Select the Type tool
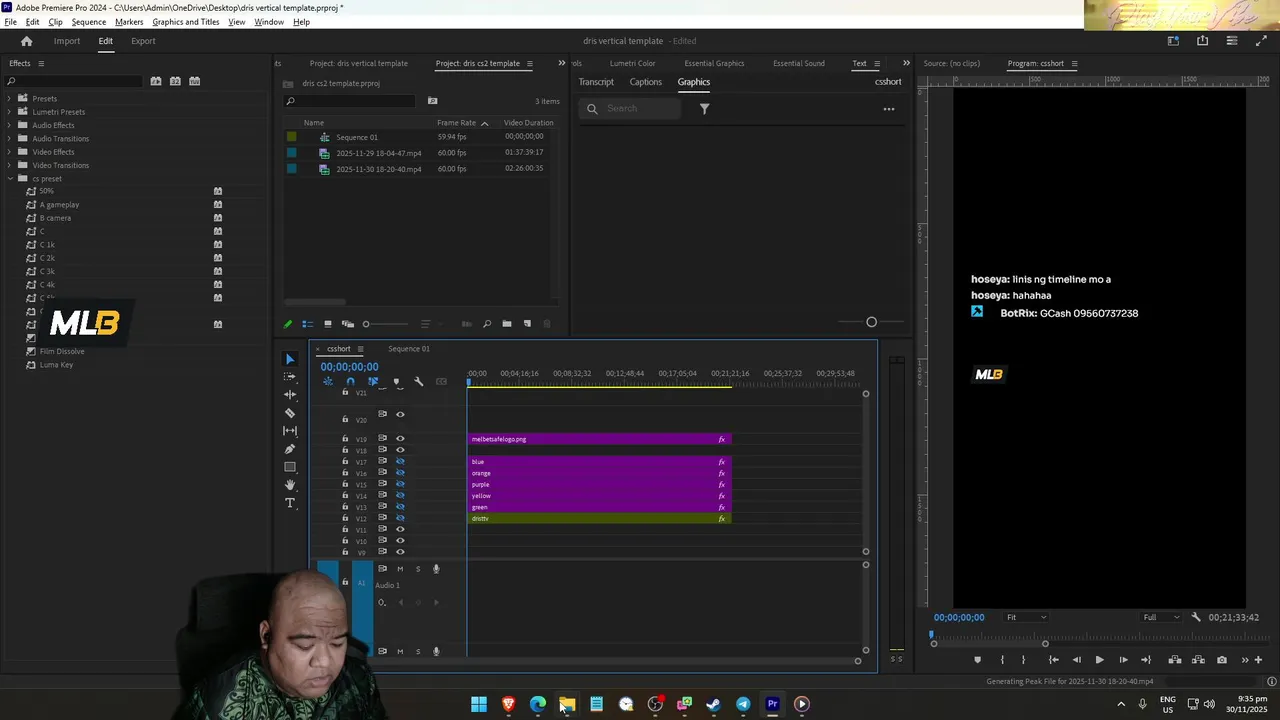 [x=290, y=503]
